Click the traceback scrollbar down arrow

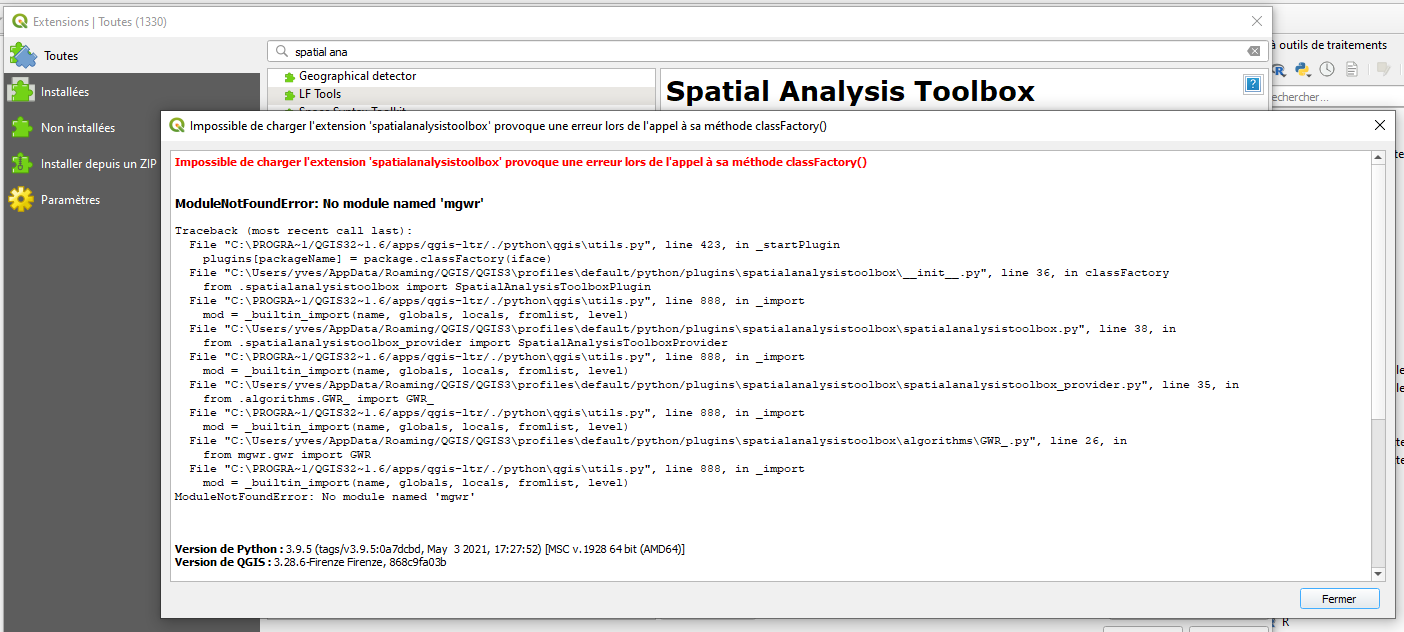click(1378, 574)
